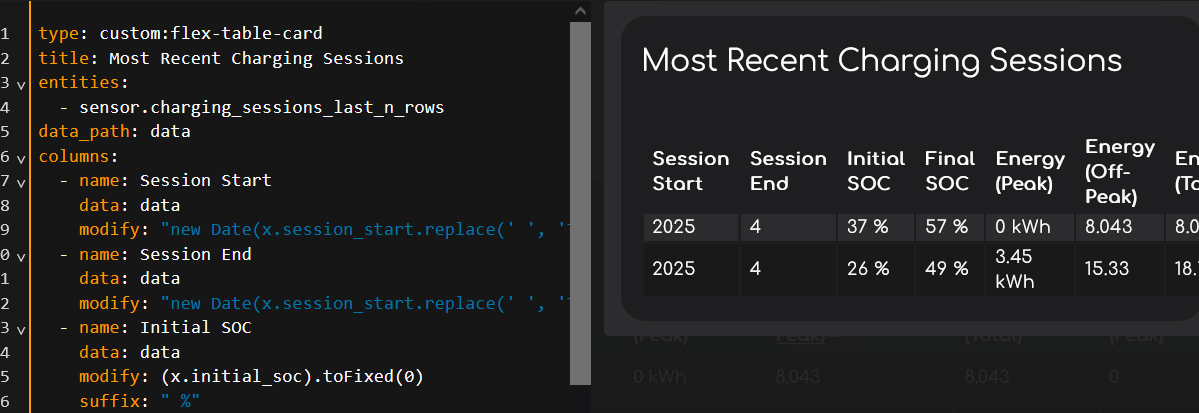
Task: Click the code editor vertical scrollbar thumb
Action: 580,200
